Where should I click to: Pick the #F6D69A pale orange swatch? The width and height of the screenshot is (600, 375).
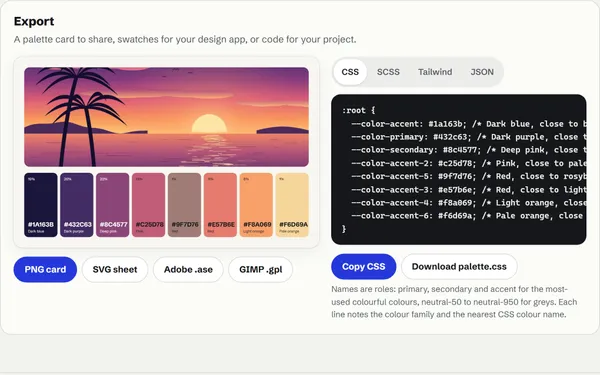[292, 205]
